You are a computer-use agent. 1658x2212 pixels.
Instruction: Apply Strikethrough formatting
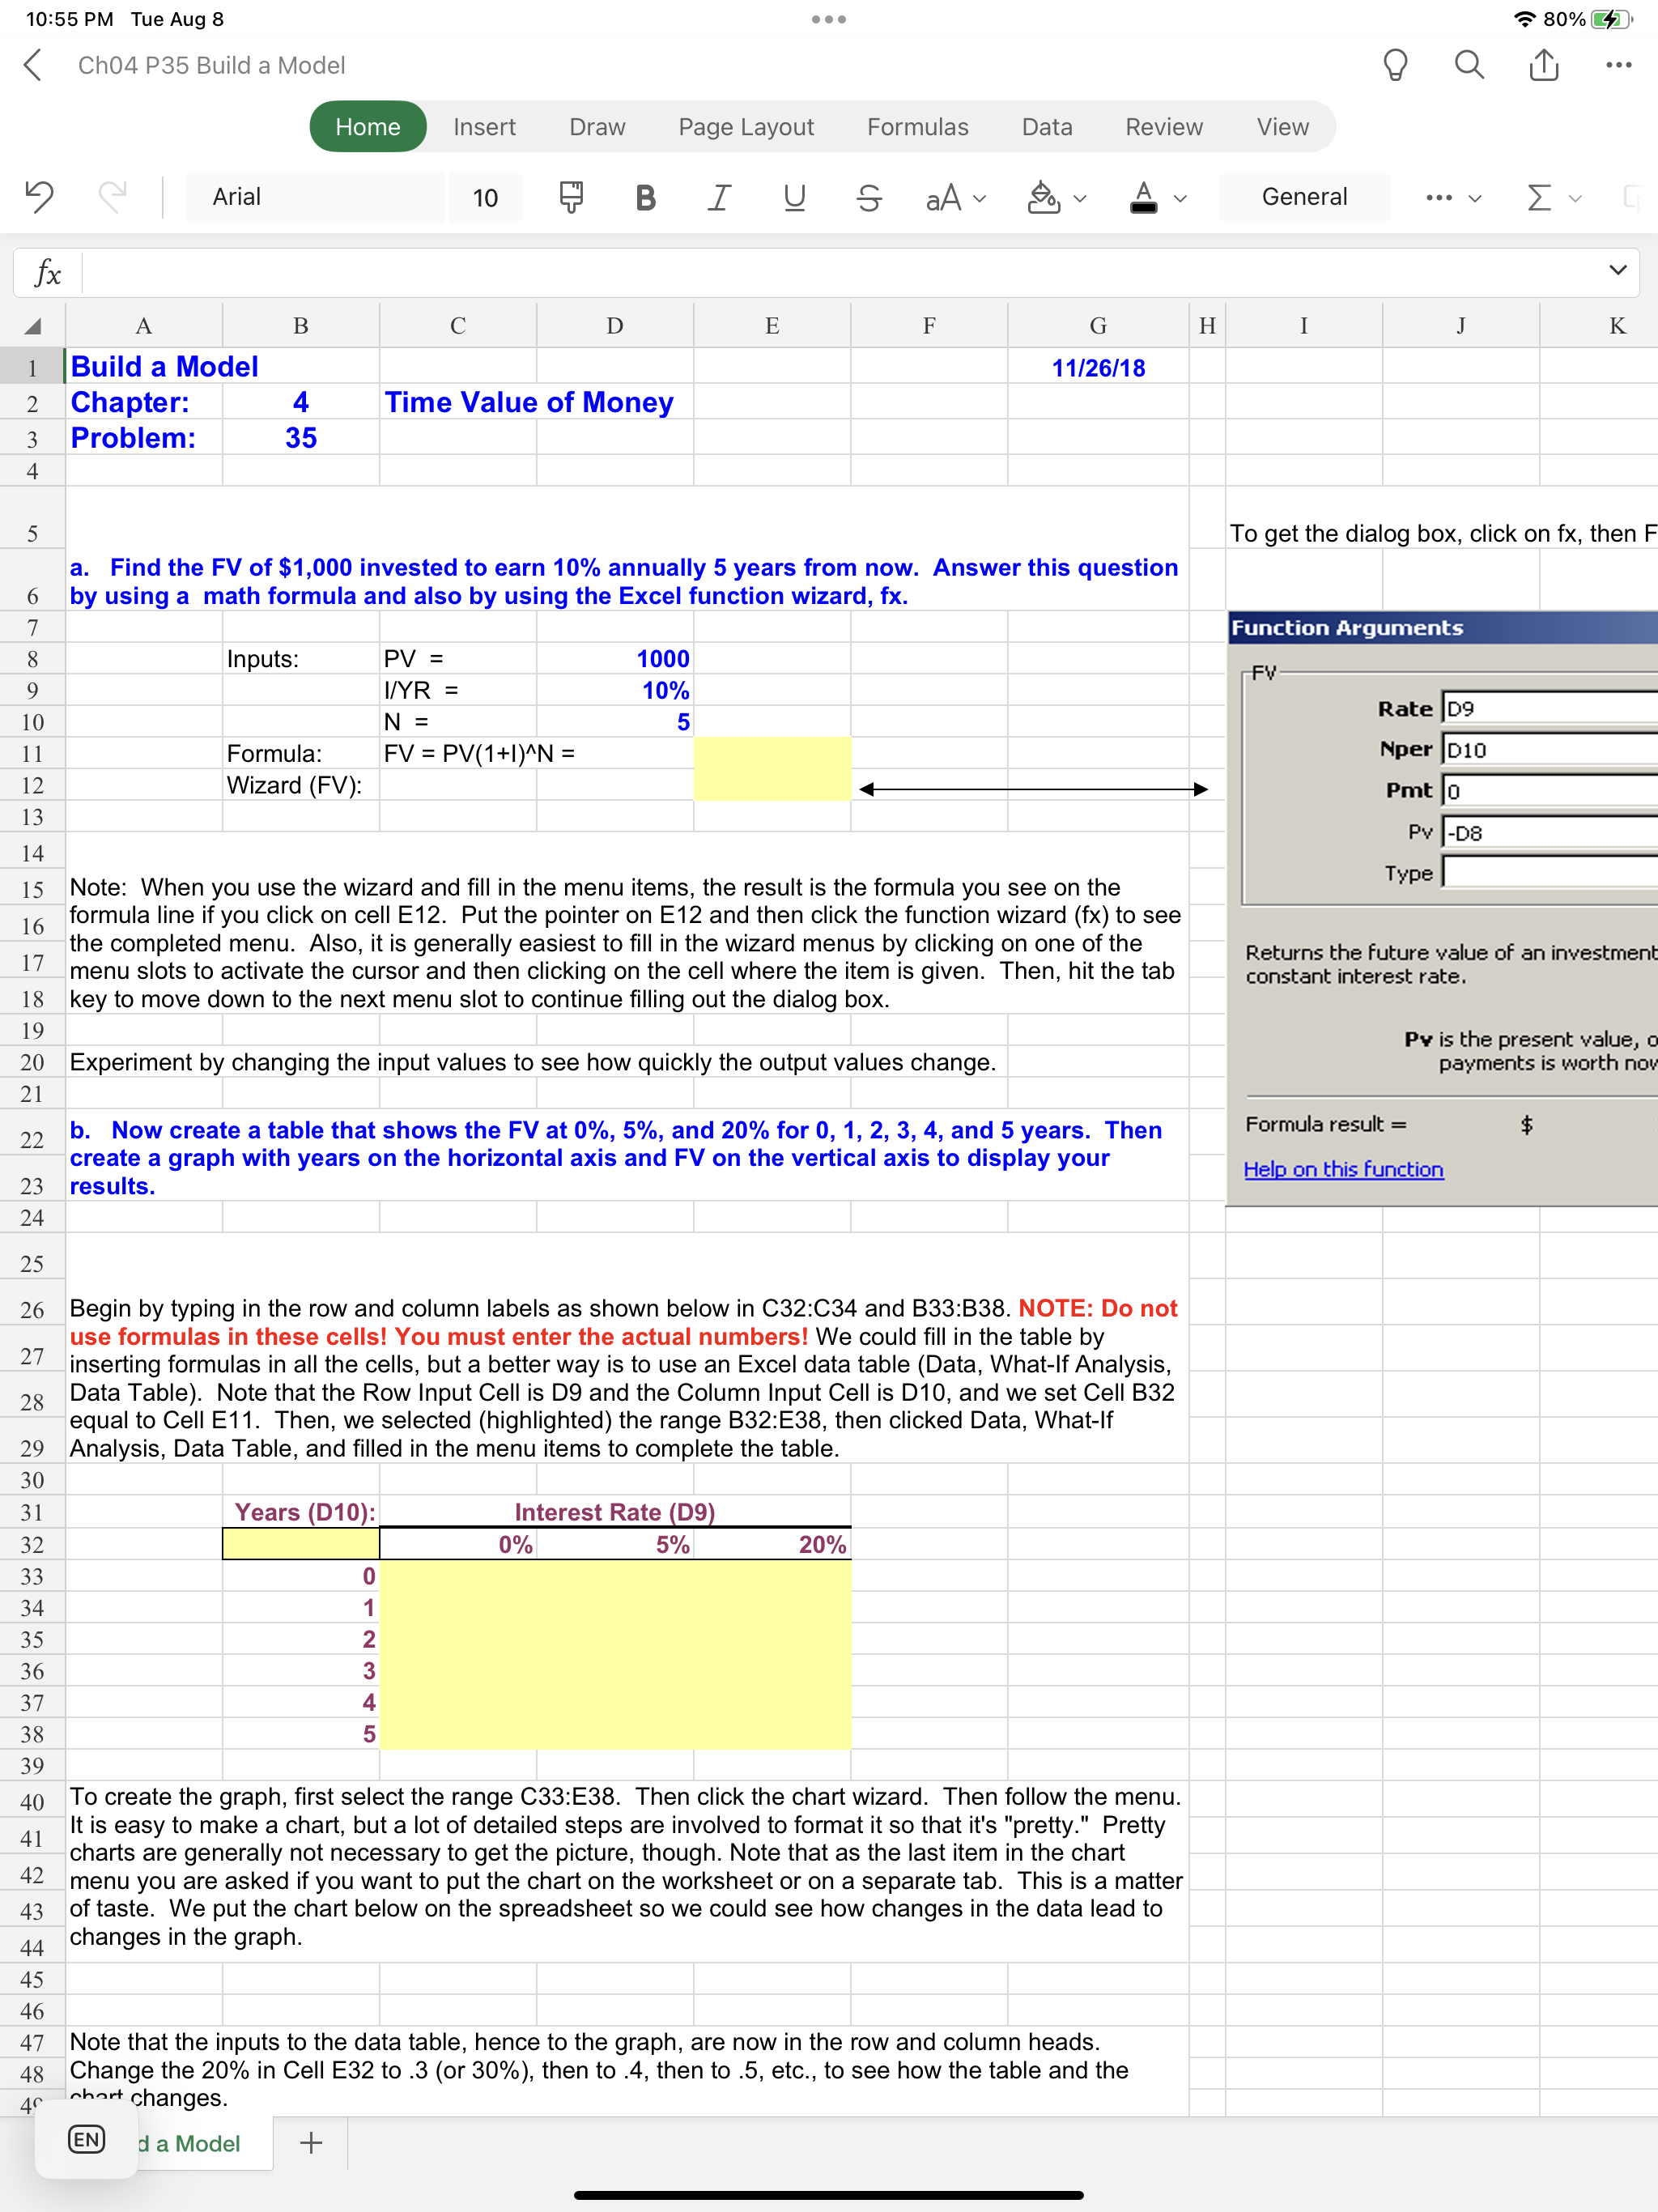pos(869,197)
